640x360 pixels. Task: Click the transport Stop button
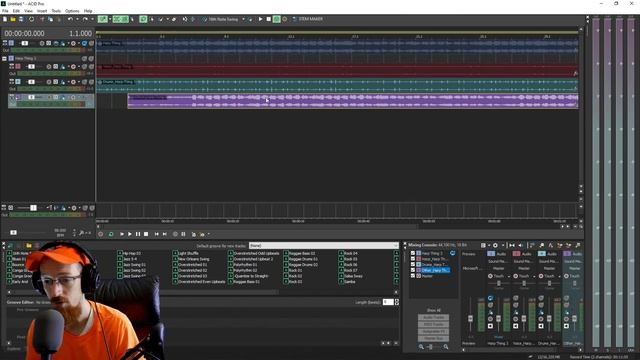pos(146,234)
